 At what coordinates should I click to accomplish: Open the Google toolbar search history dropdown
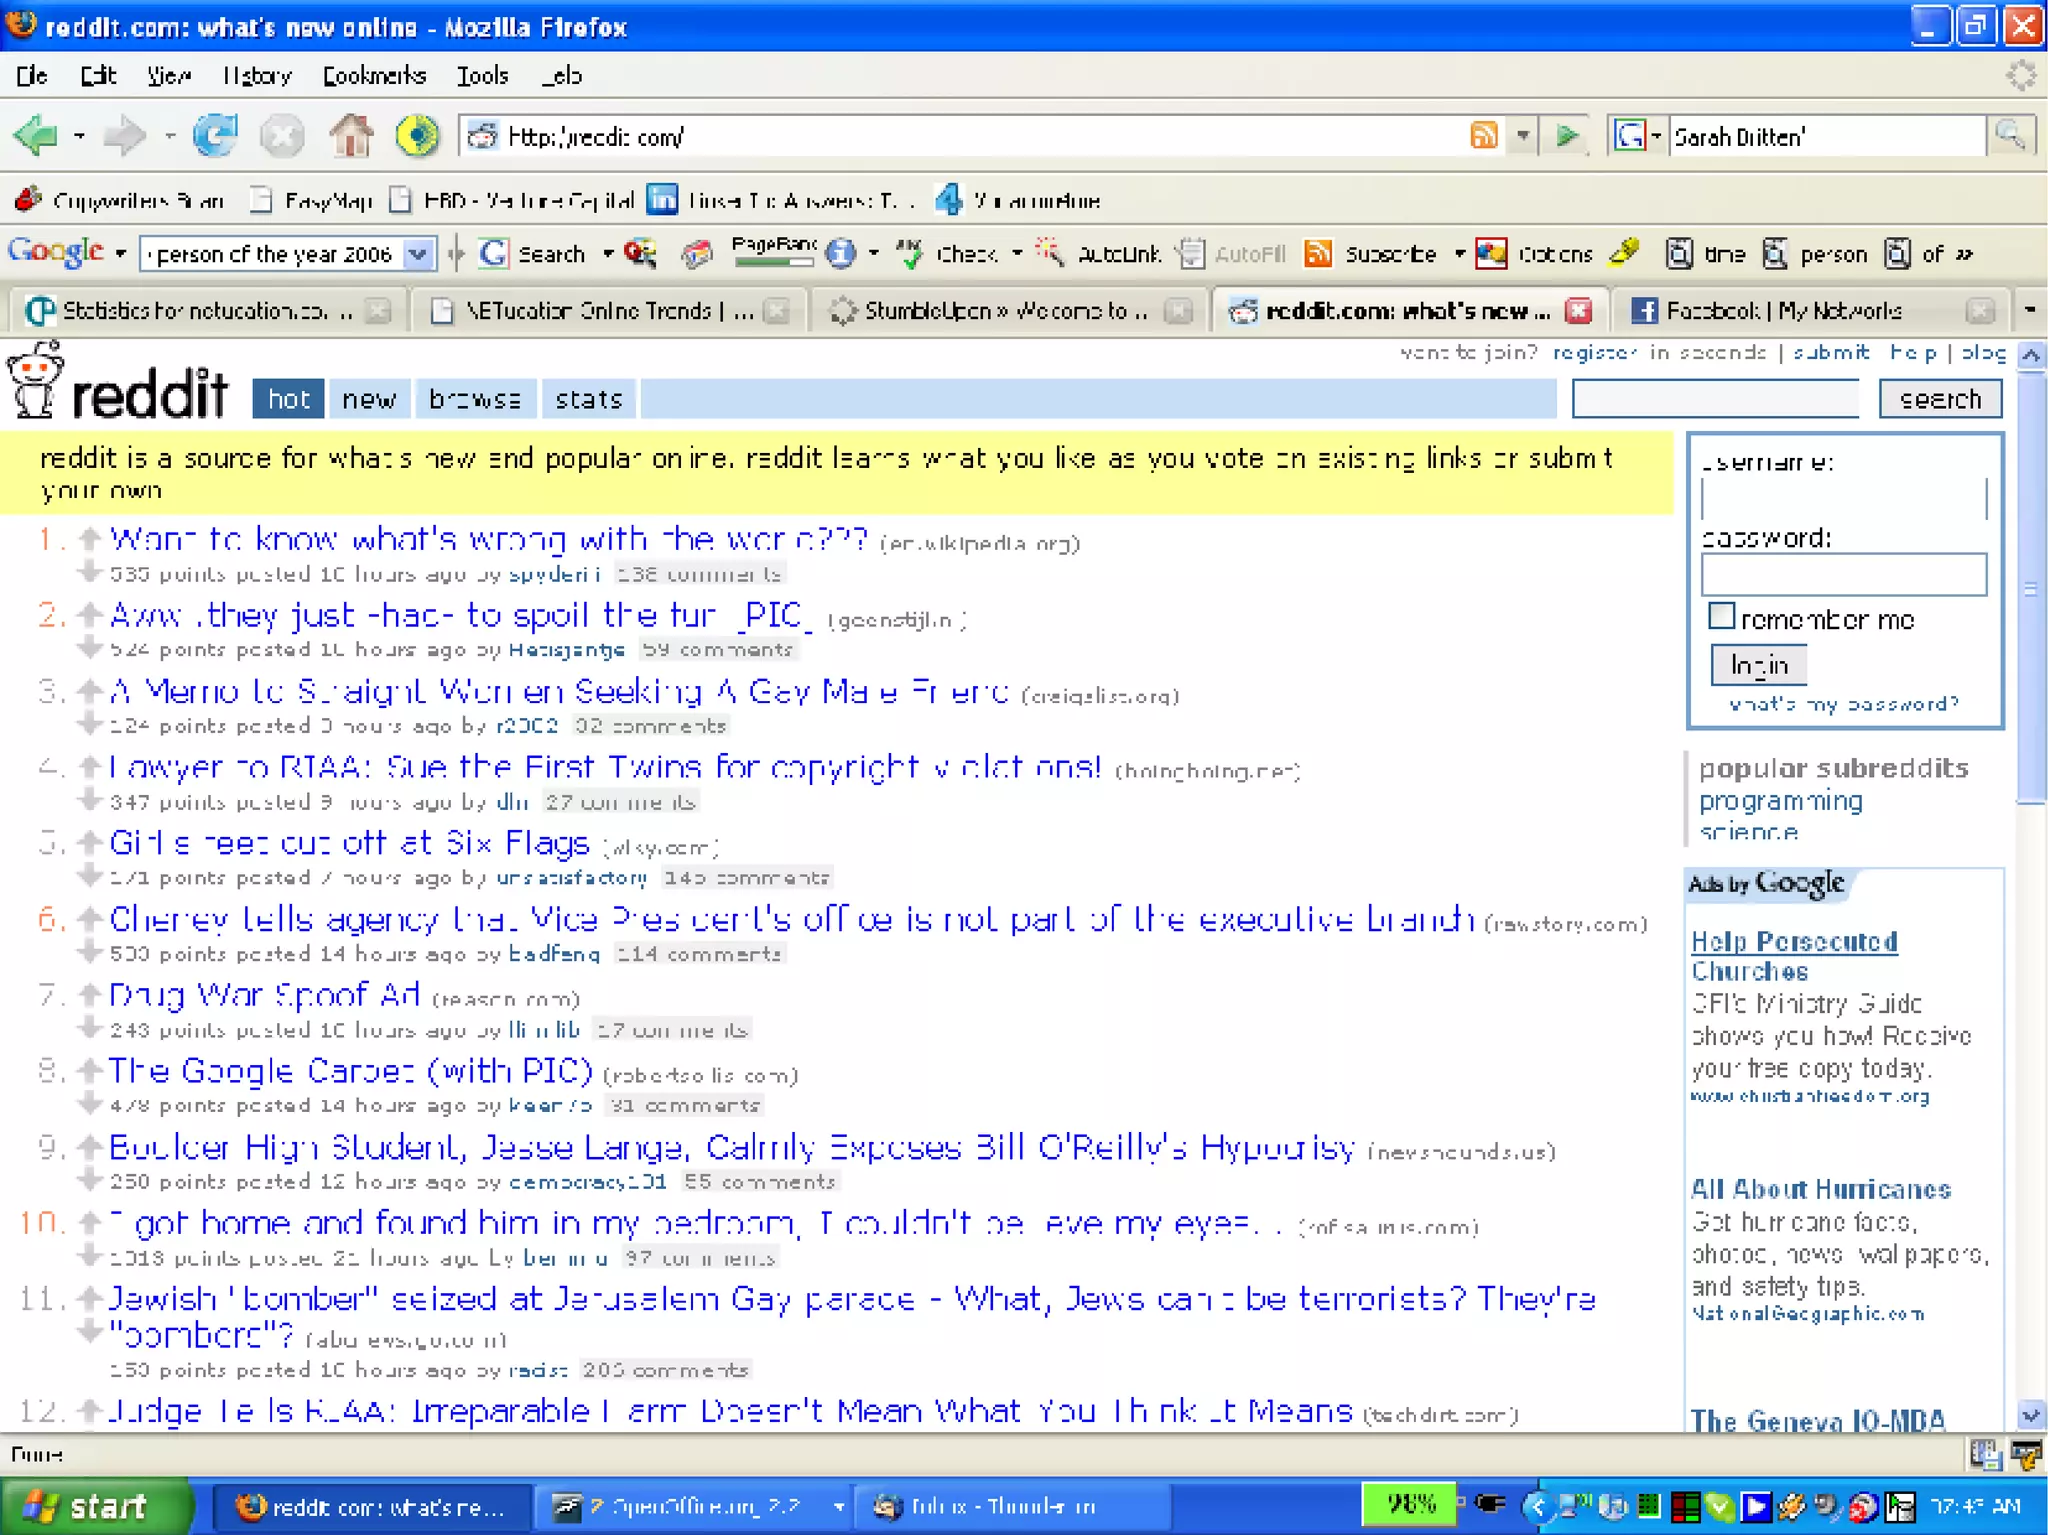418,254
